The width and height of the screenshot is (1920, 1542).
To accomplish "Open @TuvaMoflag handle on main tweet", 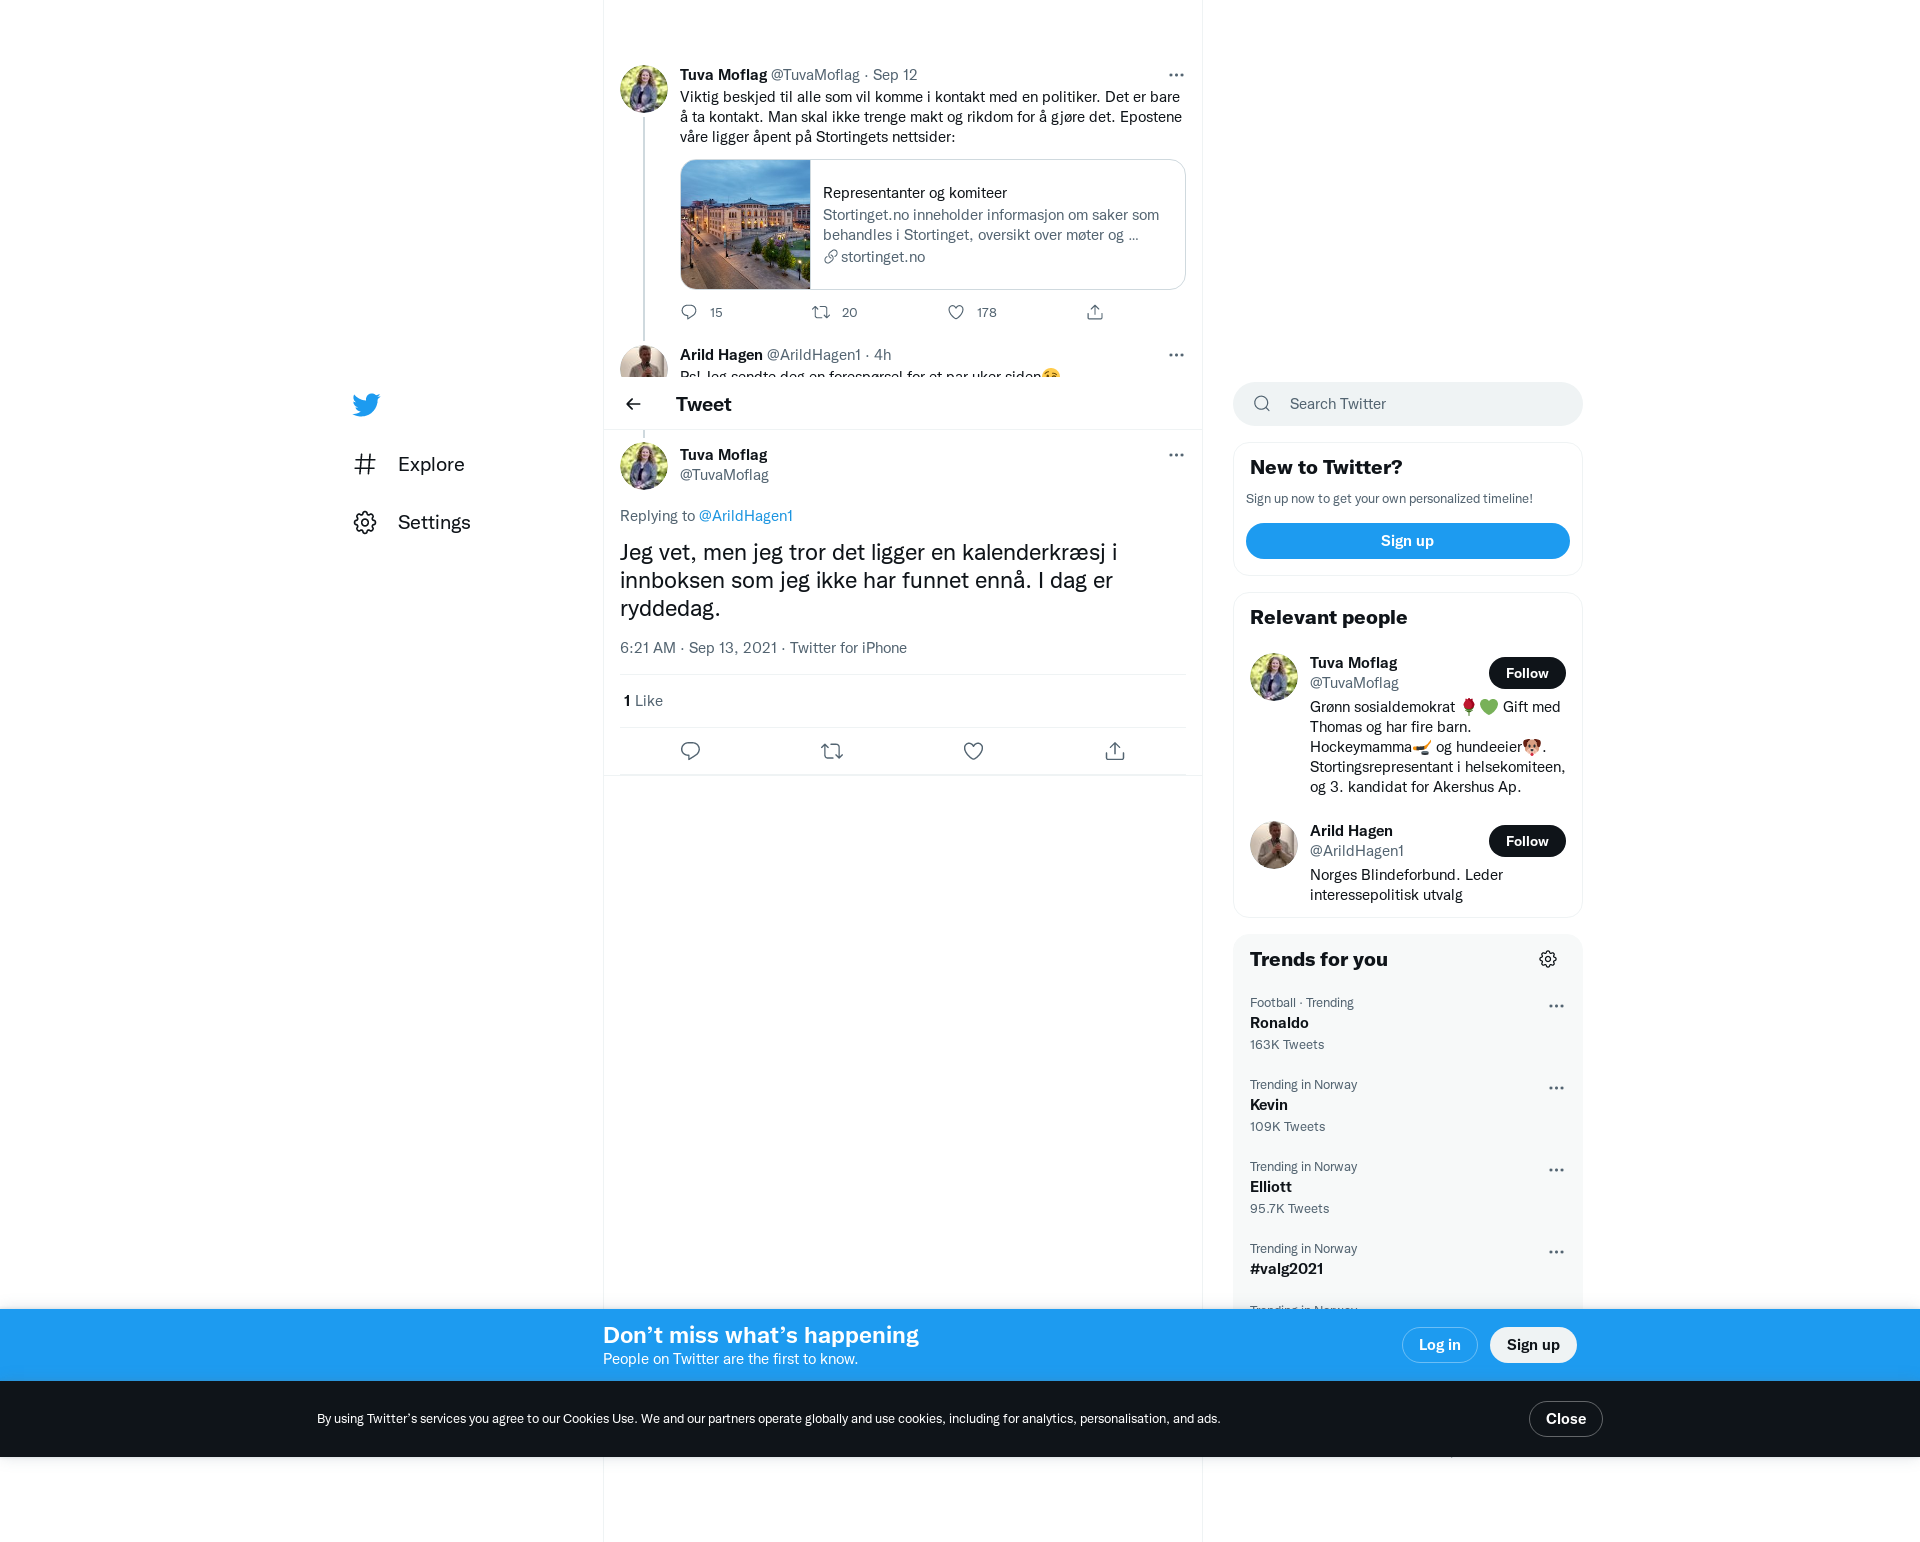I will (724, 475).
